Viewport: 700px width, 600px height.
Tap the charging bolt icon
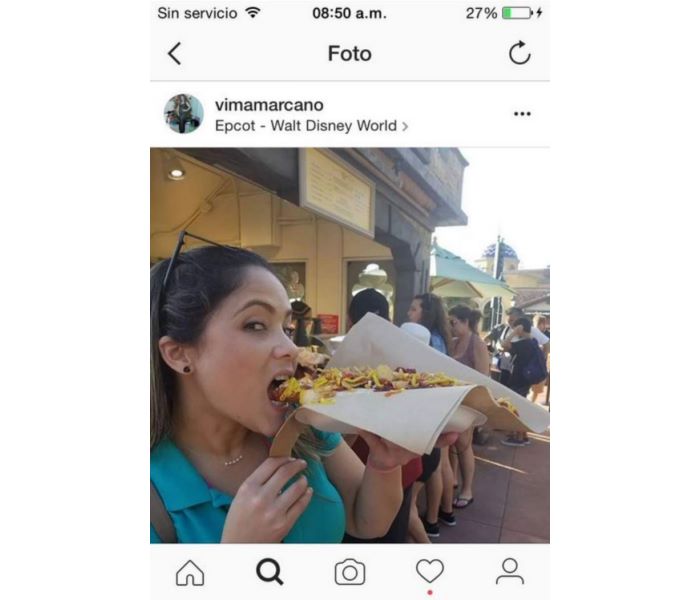539,13
